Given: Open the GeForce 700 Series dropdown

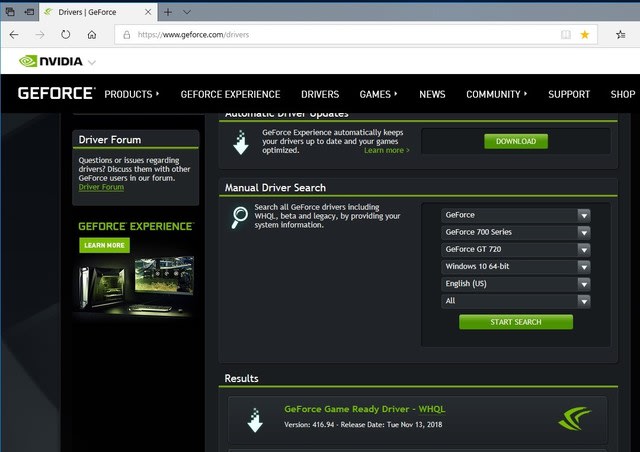Looking at the screenshot, I should tap(516, 232).
